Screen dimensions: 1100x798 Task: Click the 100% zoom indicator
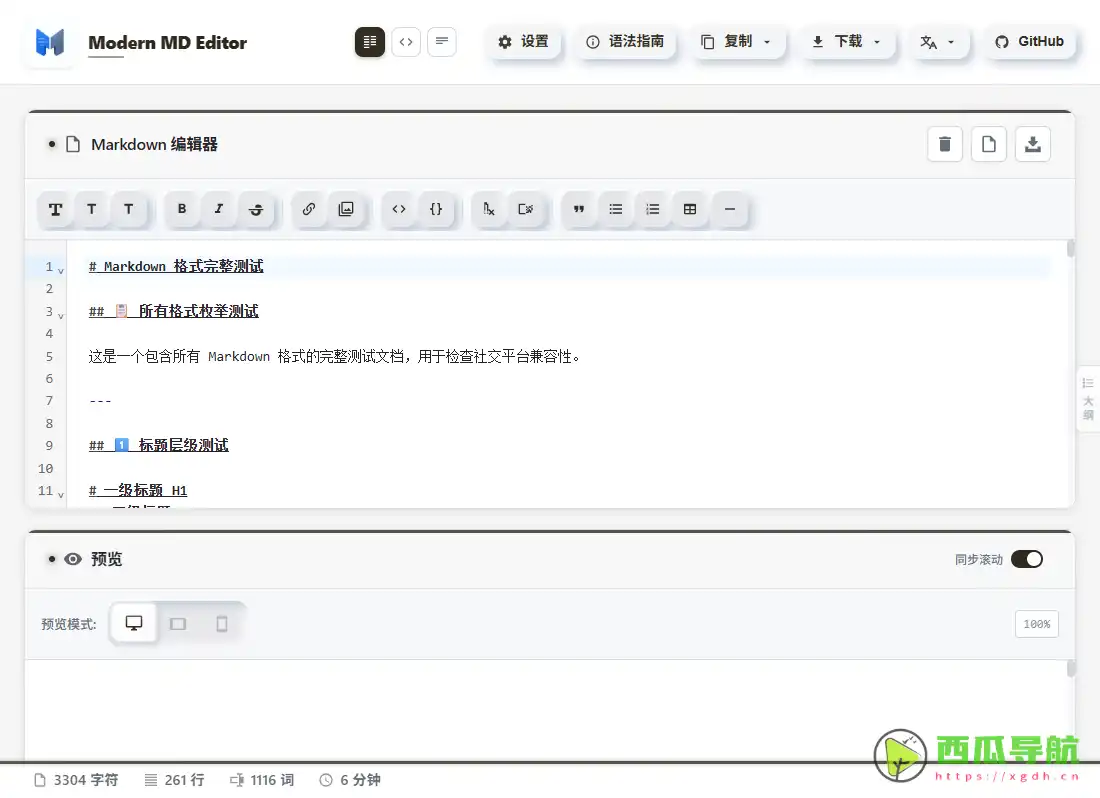coord(1036,624)
